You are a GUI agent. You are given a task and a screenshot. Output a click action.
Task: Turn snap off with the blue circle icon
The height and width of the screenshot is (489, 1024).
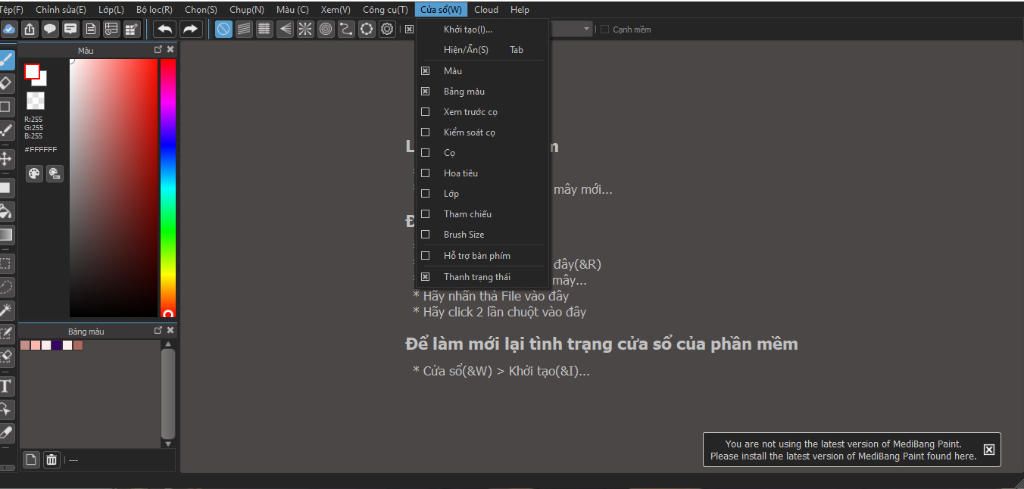point(223,29)
